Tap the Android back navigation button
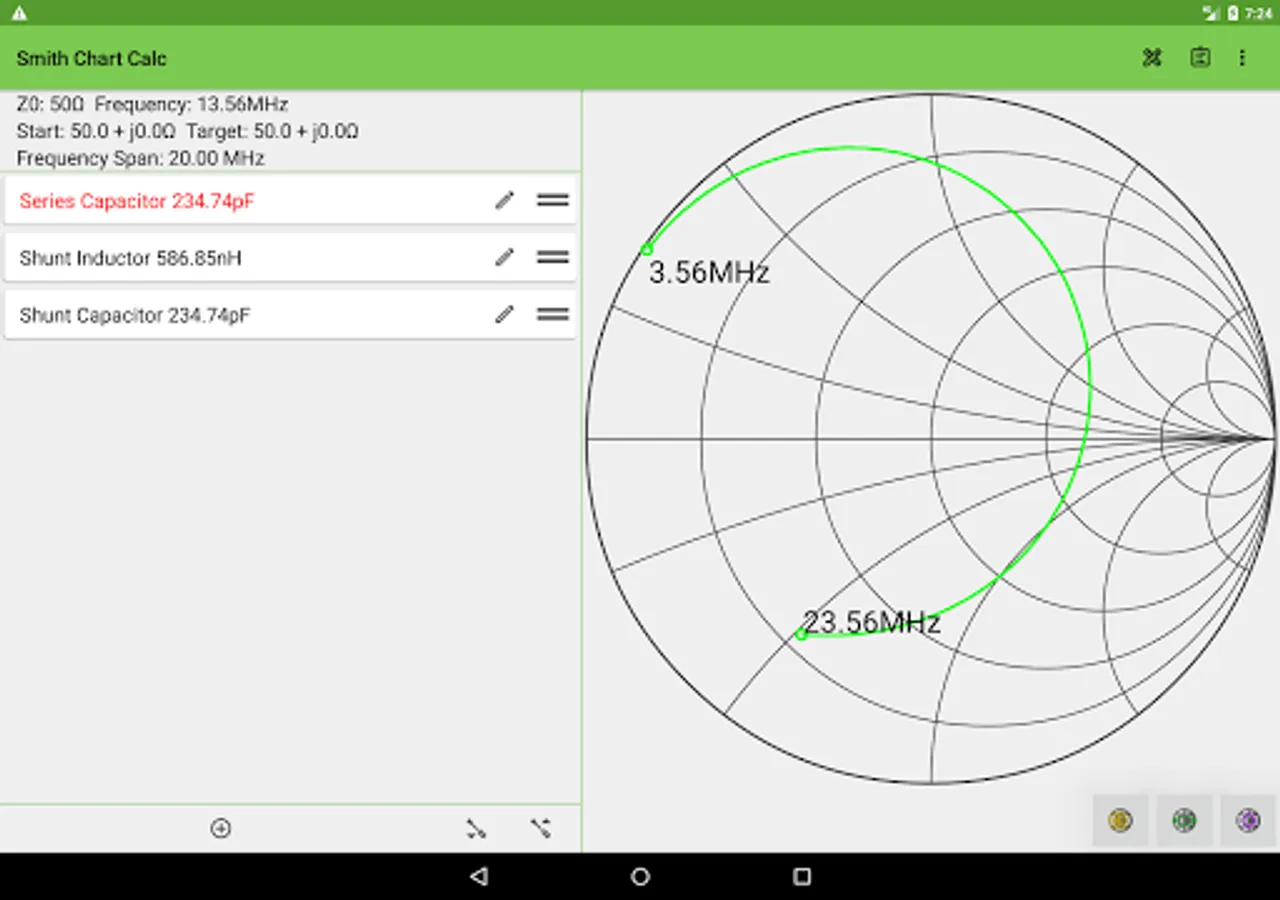The image size is (1280, 900). coord(479,877)
